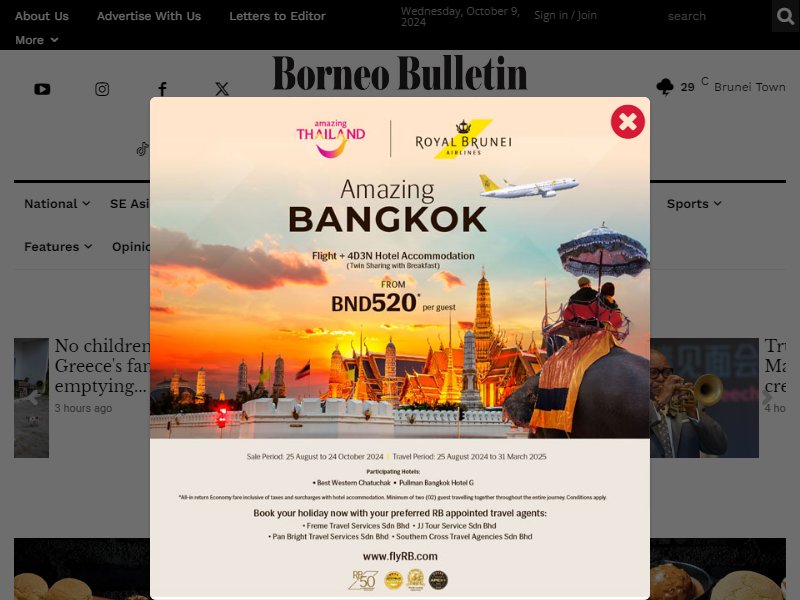Screen dimensions: 800x600
Task: Go to previous carousel slide arrow
Action: (x=34, y=397)
